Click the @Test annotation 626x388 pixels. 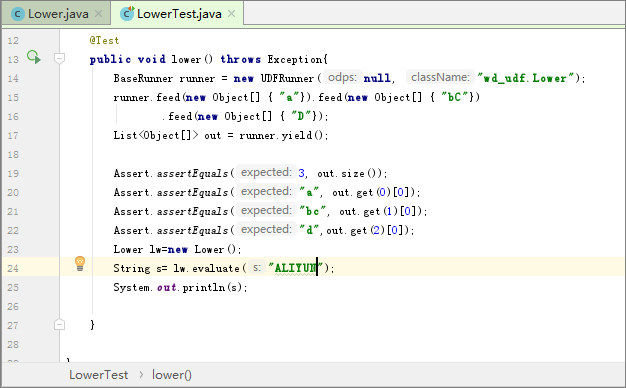(x=104, y=40)
